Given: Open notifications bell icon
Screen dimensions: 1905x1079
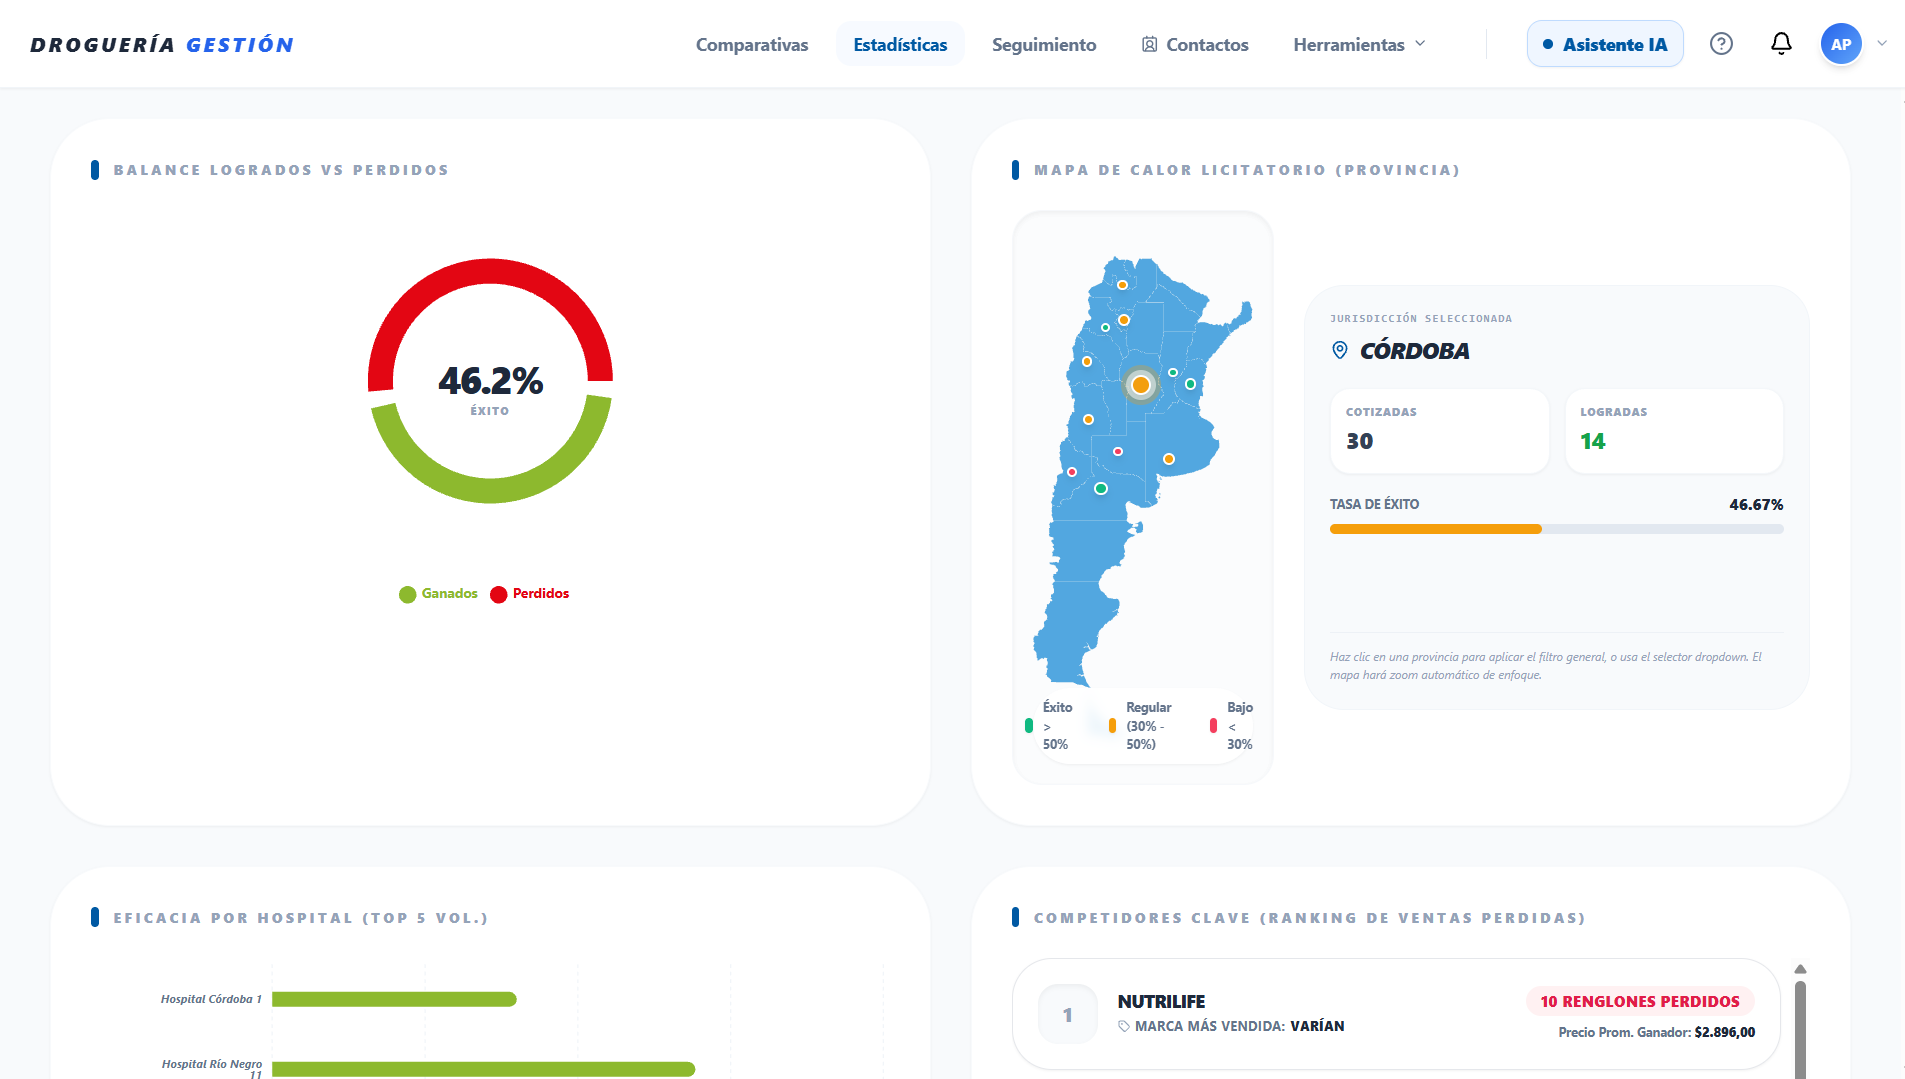Looking at the screenshot, I should (x=1781, y=44).
